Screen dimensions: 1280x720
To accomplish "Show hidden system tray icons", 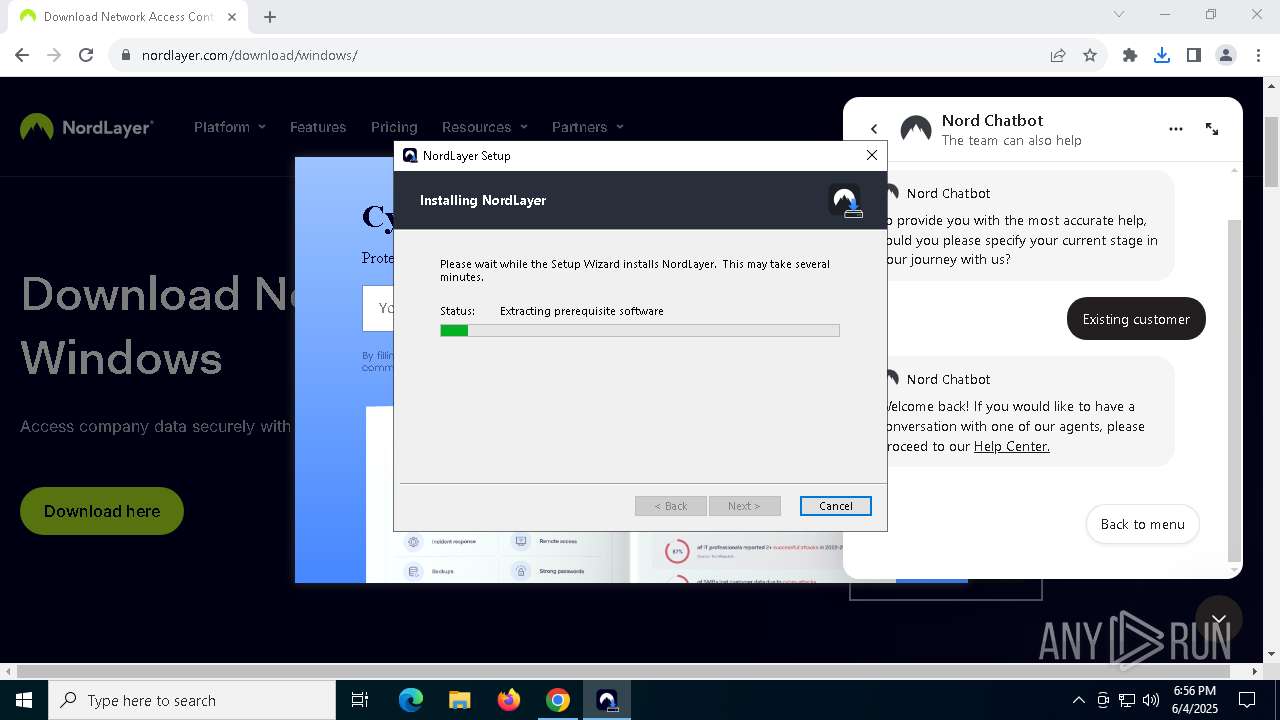I will (x=1078, y=700).
